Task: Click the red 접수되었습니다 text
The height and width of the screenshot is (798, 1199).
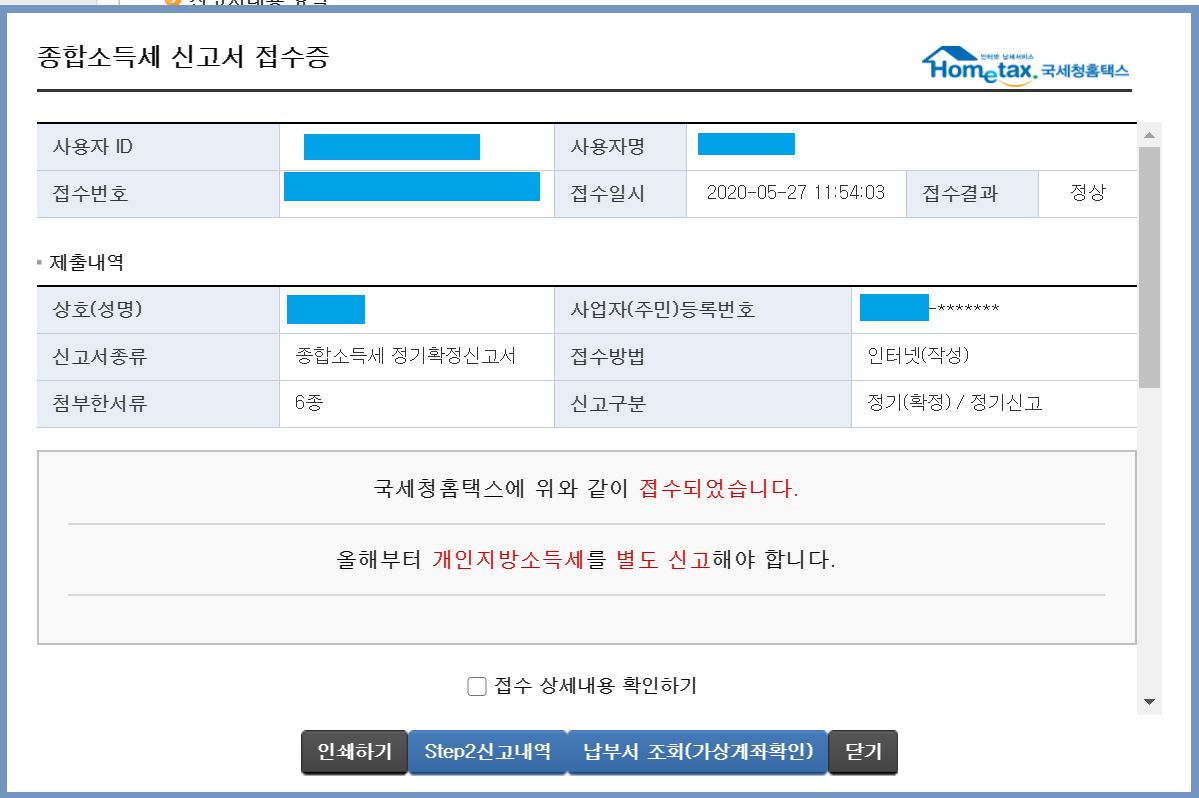Action: [719, 489]
